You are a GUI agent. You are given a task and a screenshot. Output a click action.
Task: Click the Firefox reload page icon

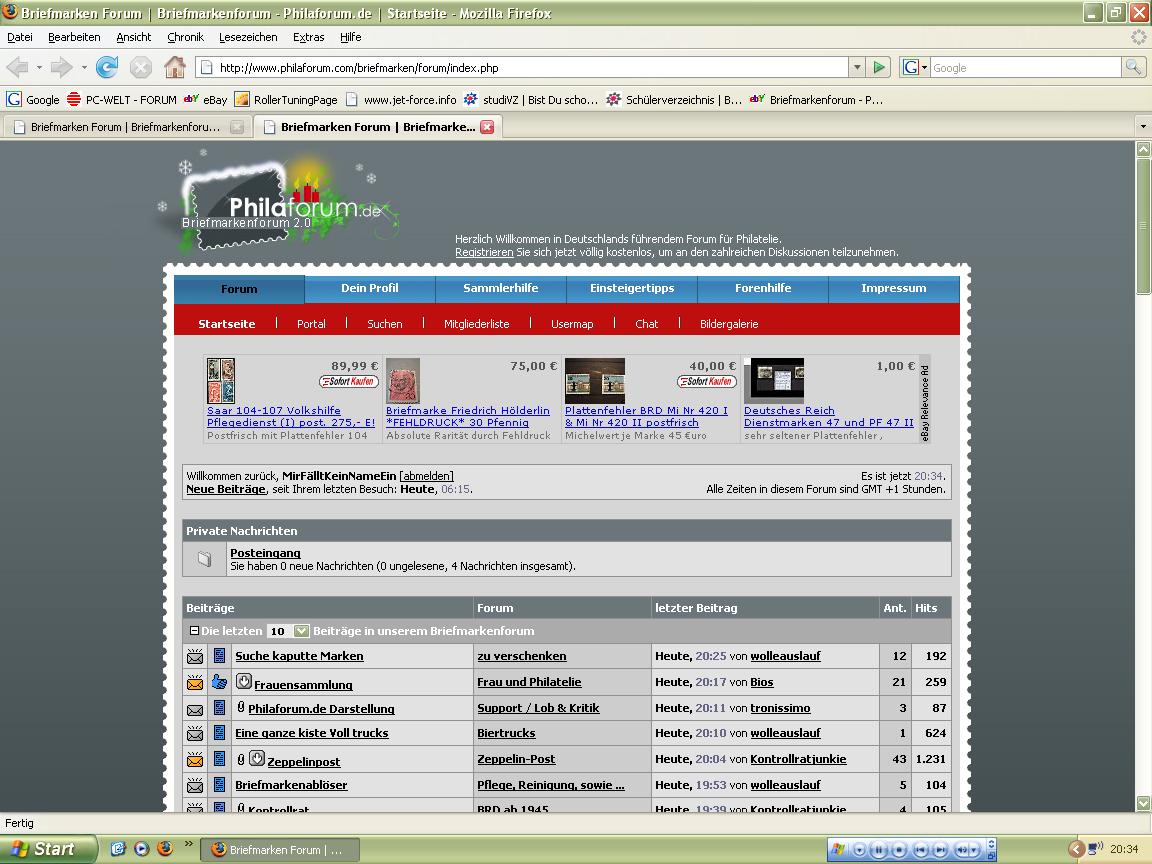[x=107, y=67]
